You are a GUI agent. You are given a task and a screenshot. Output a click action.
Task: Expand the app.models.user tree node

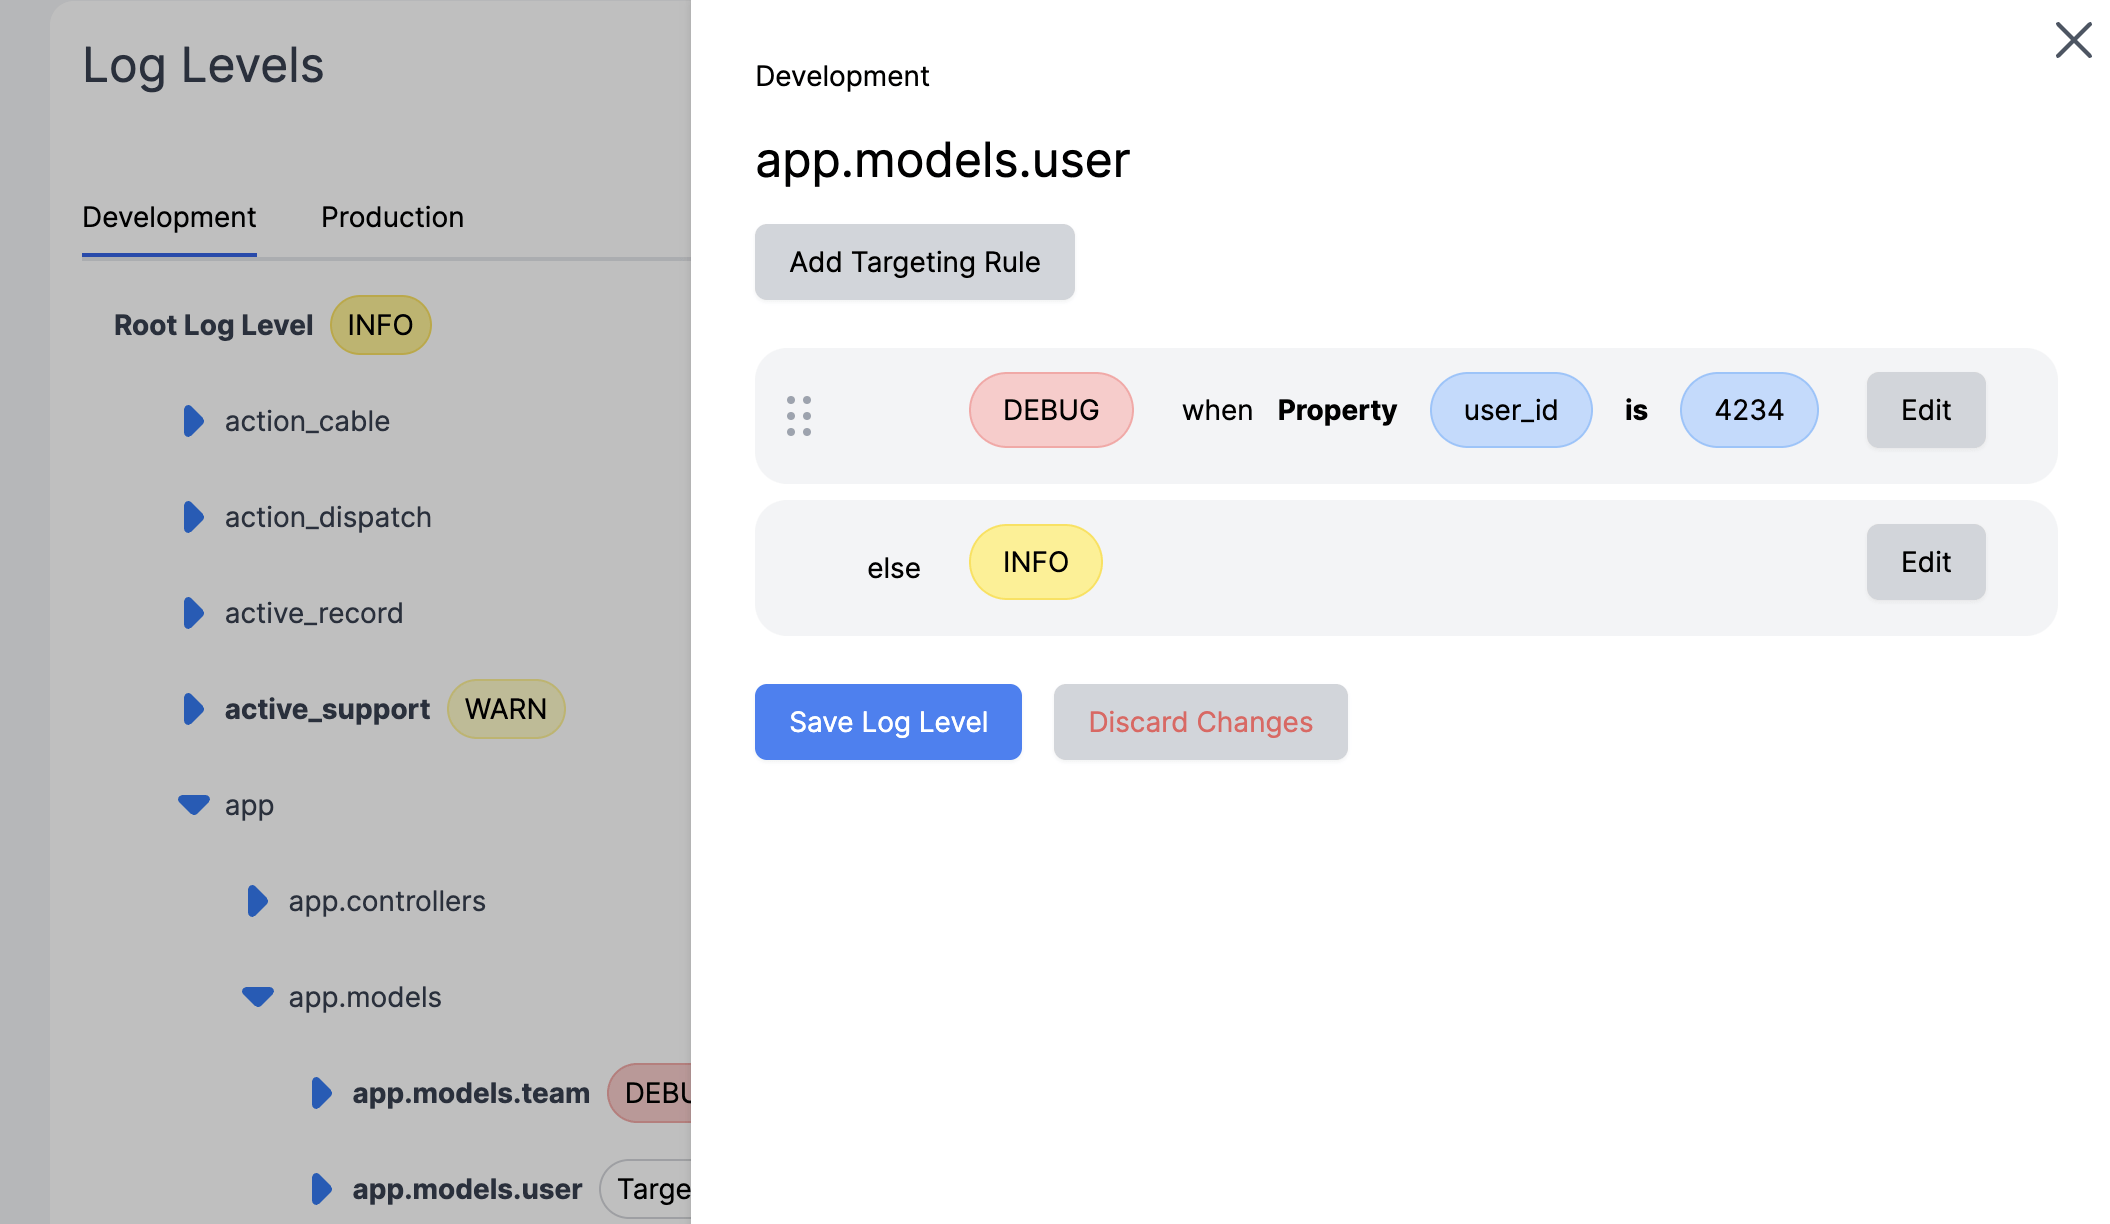click(x=322, y=1189)
